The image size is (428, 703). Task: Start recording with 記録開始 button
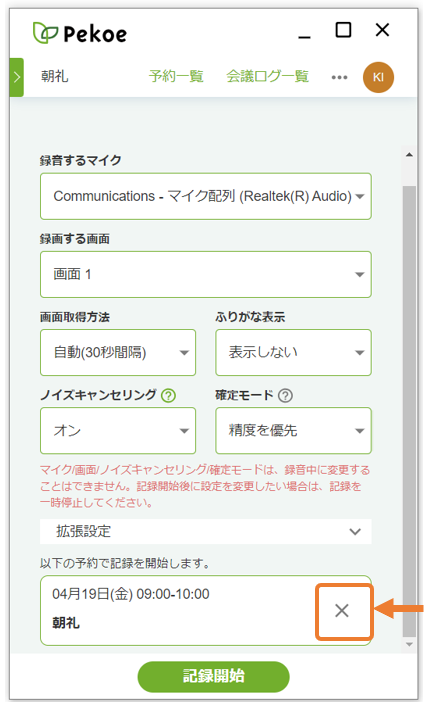(213, 676)
